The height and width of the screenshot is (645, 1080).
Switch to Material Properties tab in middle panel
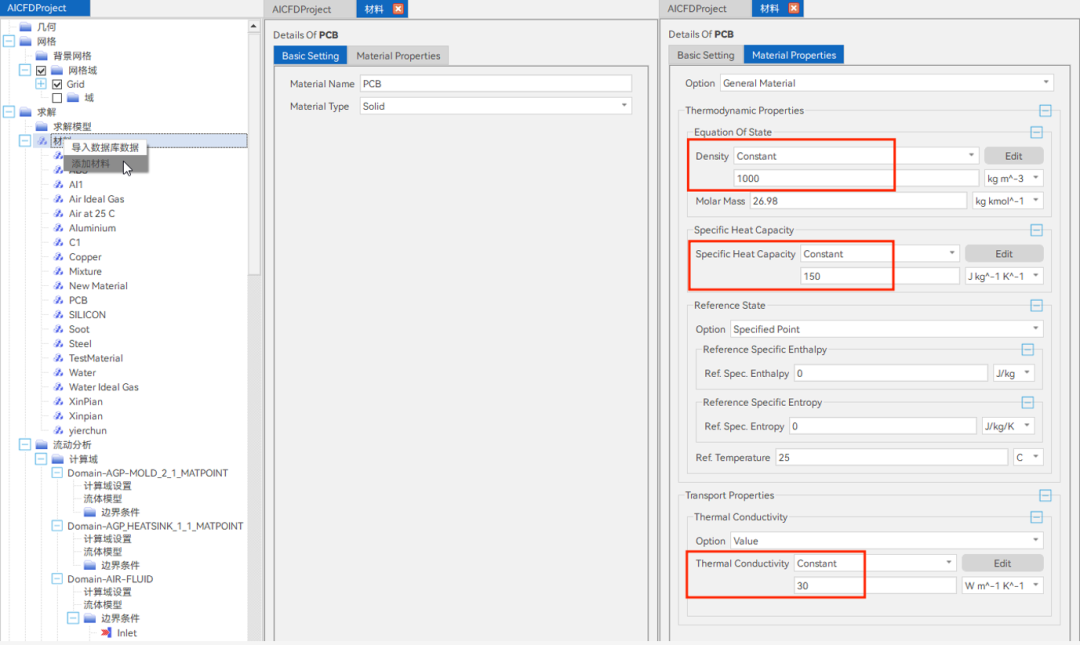[398, 56]
